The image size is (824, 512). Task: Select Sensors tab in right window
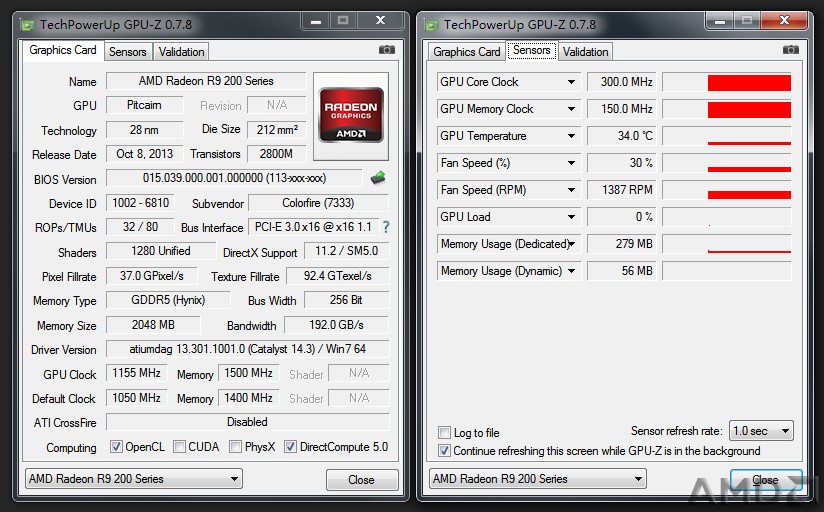point(531,50)
